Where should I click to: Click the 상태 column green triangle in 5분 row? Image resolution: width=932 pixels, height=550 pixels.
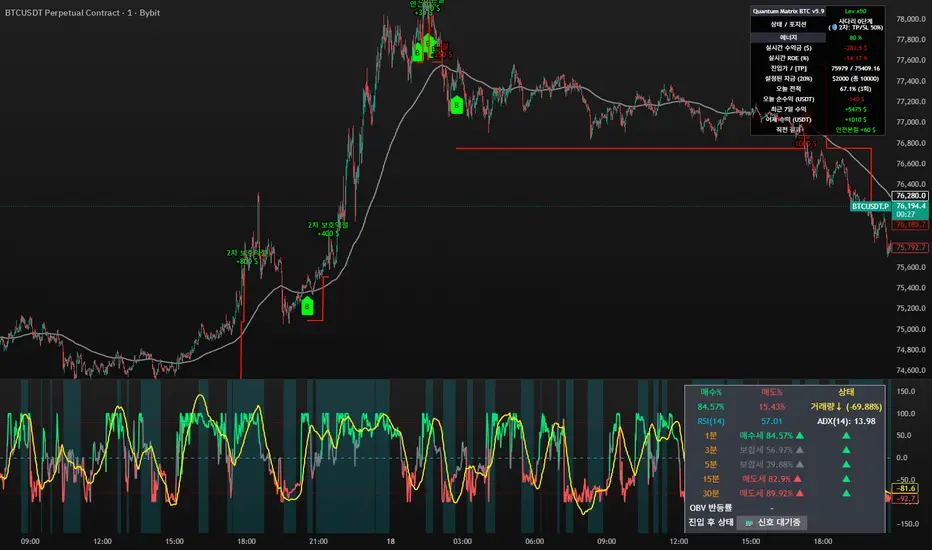pos(846,464)
